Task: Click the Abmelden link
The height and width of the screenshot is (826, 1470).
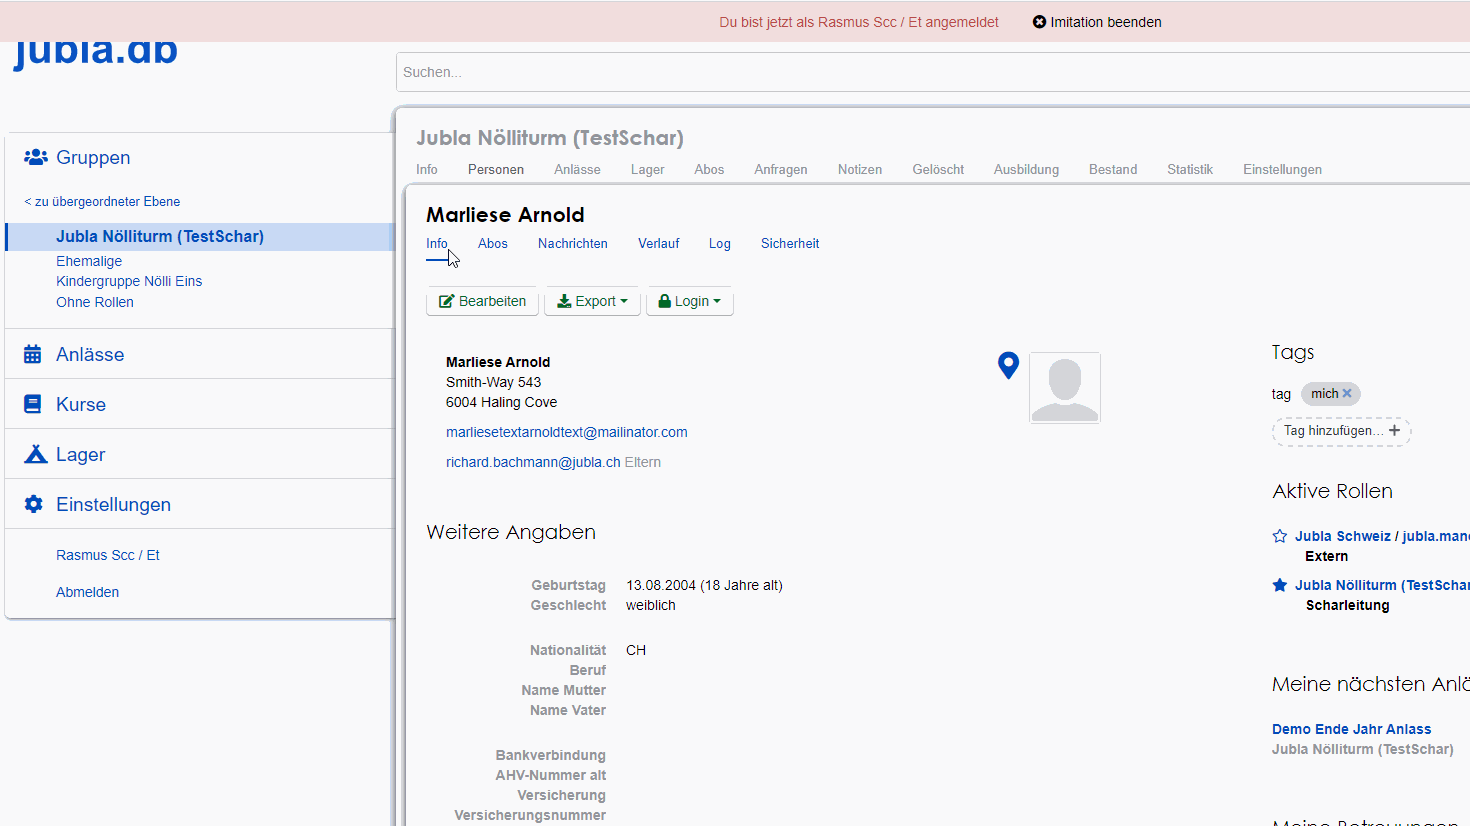Action: 87,592
